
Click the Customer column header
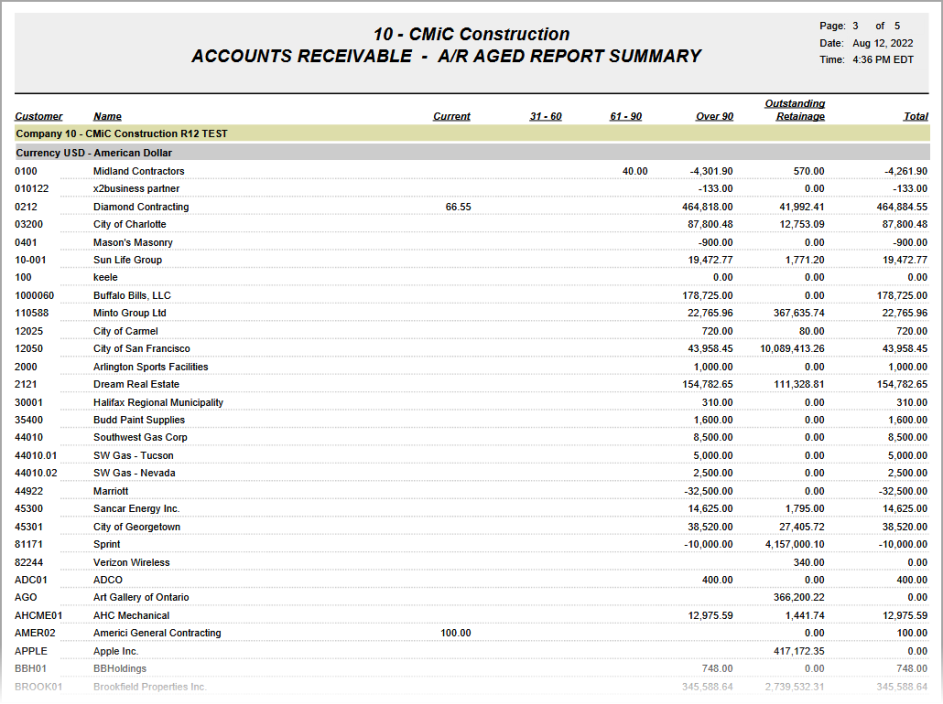pos(38,116)
